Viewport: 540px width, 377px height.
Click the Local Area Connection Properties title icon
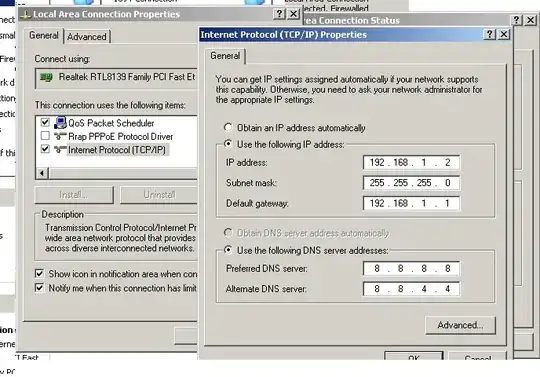(x=25, y=14)
